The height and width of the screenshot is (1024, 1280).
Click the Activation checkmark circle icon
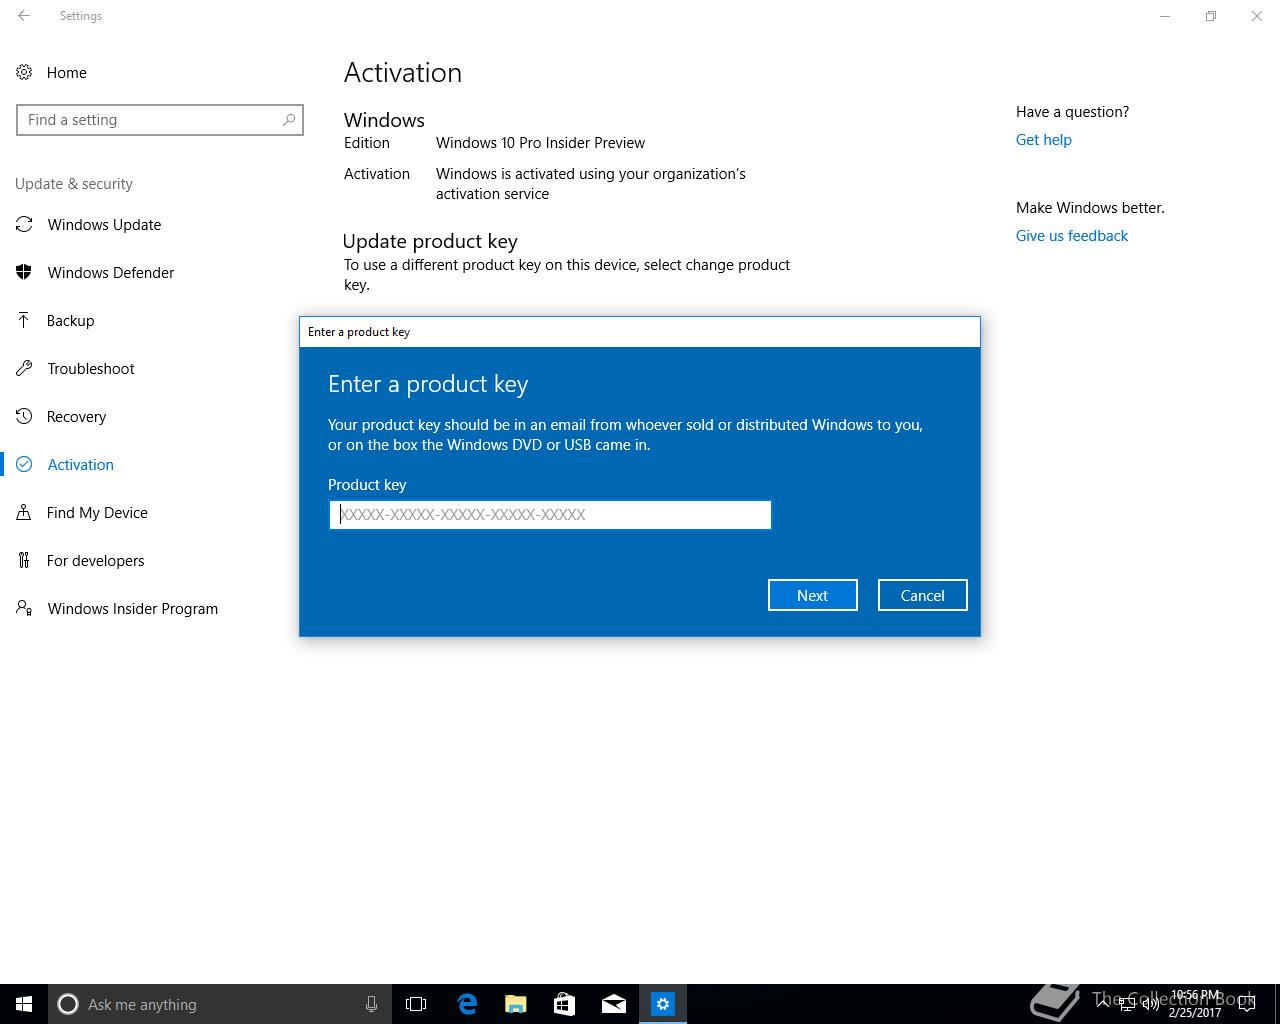pos(24,464)
